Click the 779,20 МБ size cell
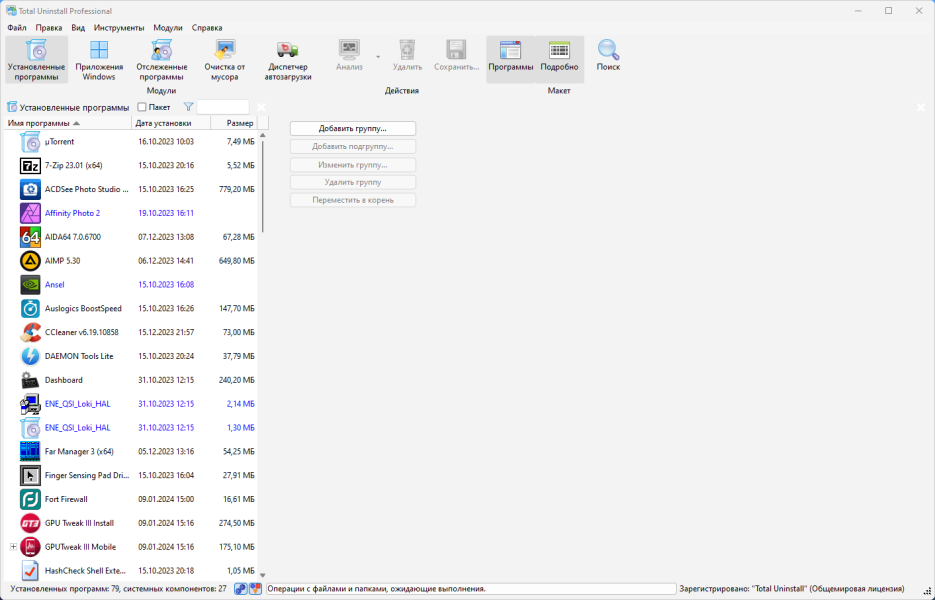935x600 pixels. (x=236, y=190)
